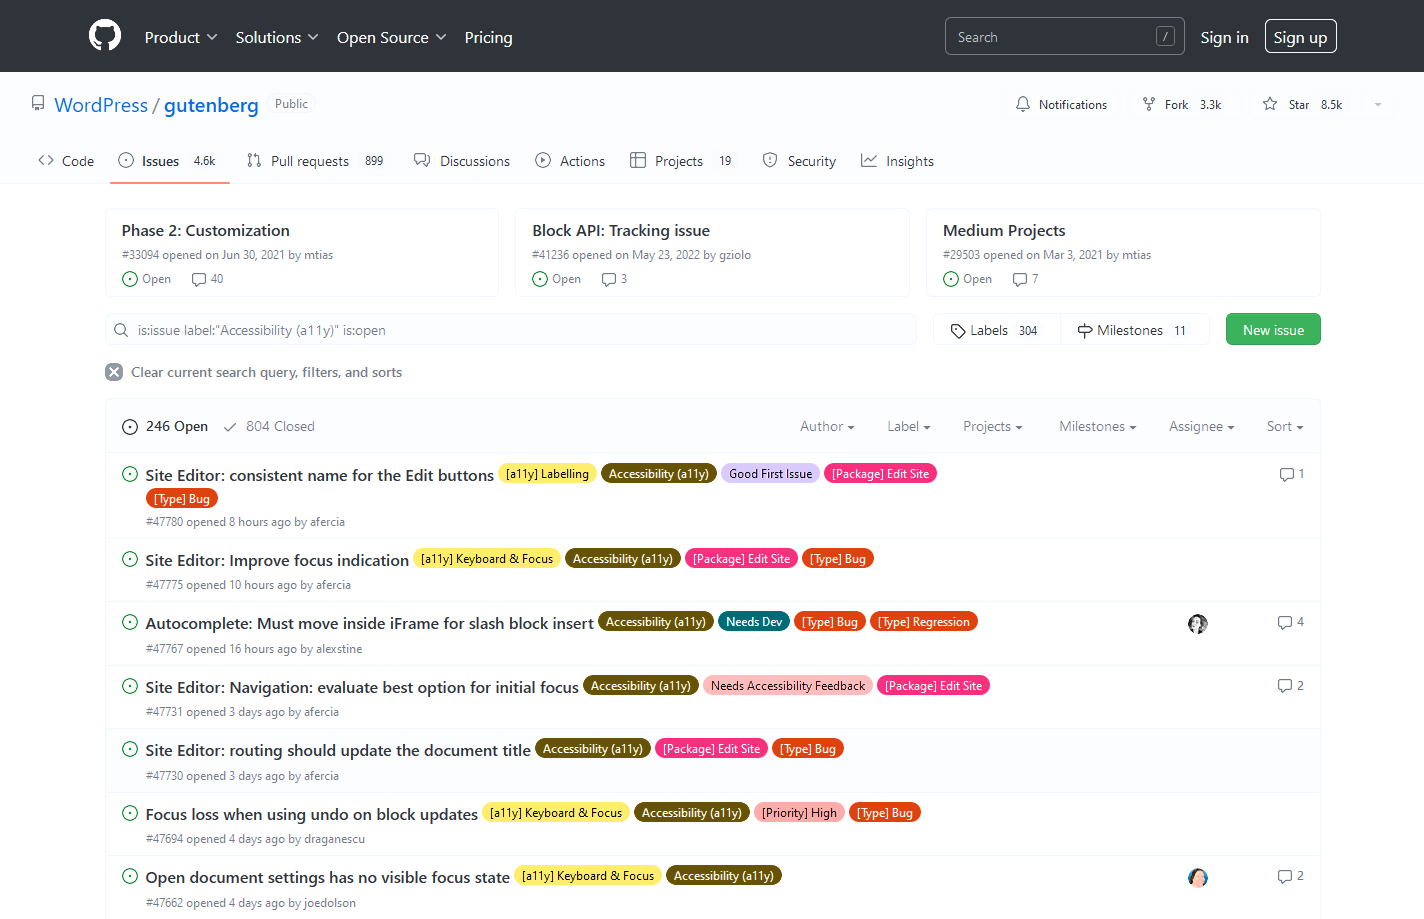Image resolution: width=1424 pixels, height=919 pixels.
Task: Expand the Product menu
Action: coord(181,37)
